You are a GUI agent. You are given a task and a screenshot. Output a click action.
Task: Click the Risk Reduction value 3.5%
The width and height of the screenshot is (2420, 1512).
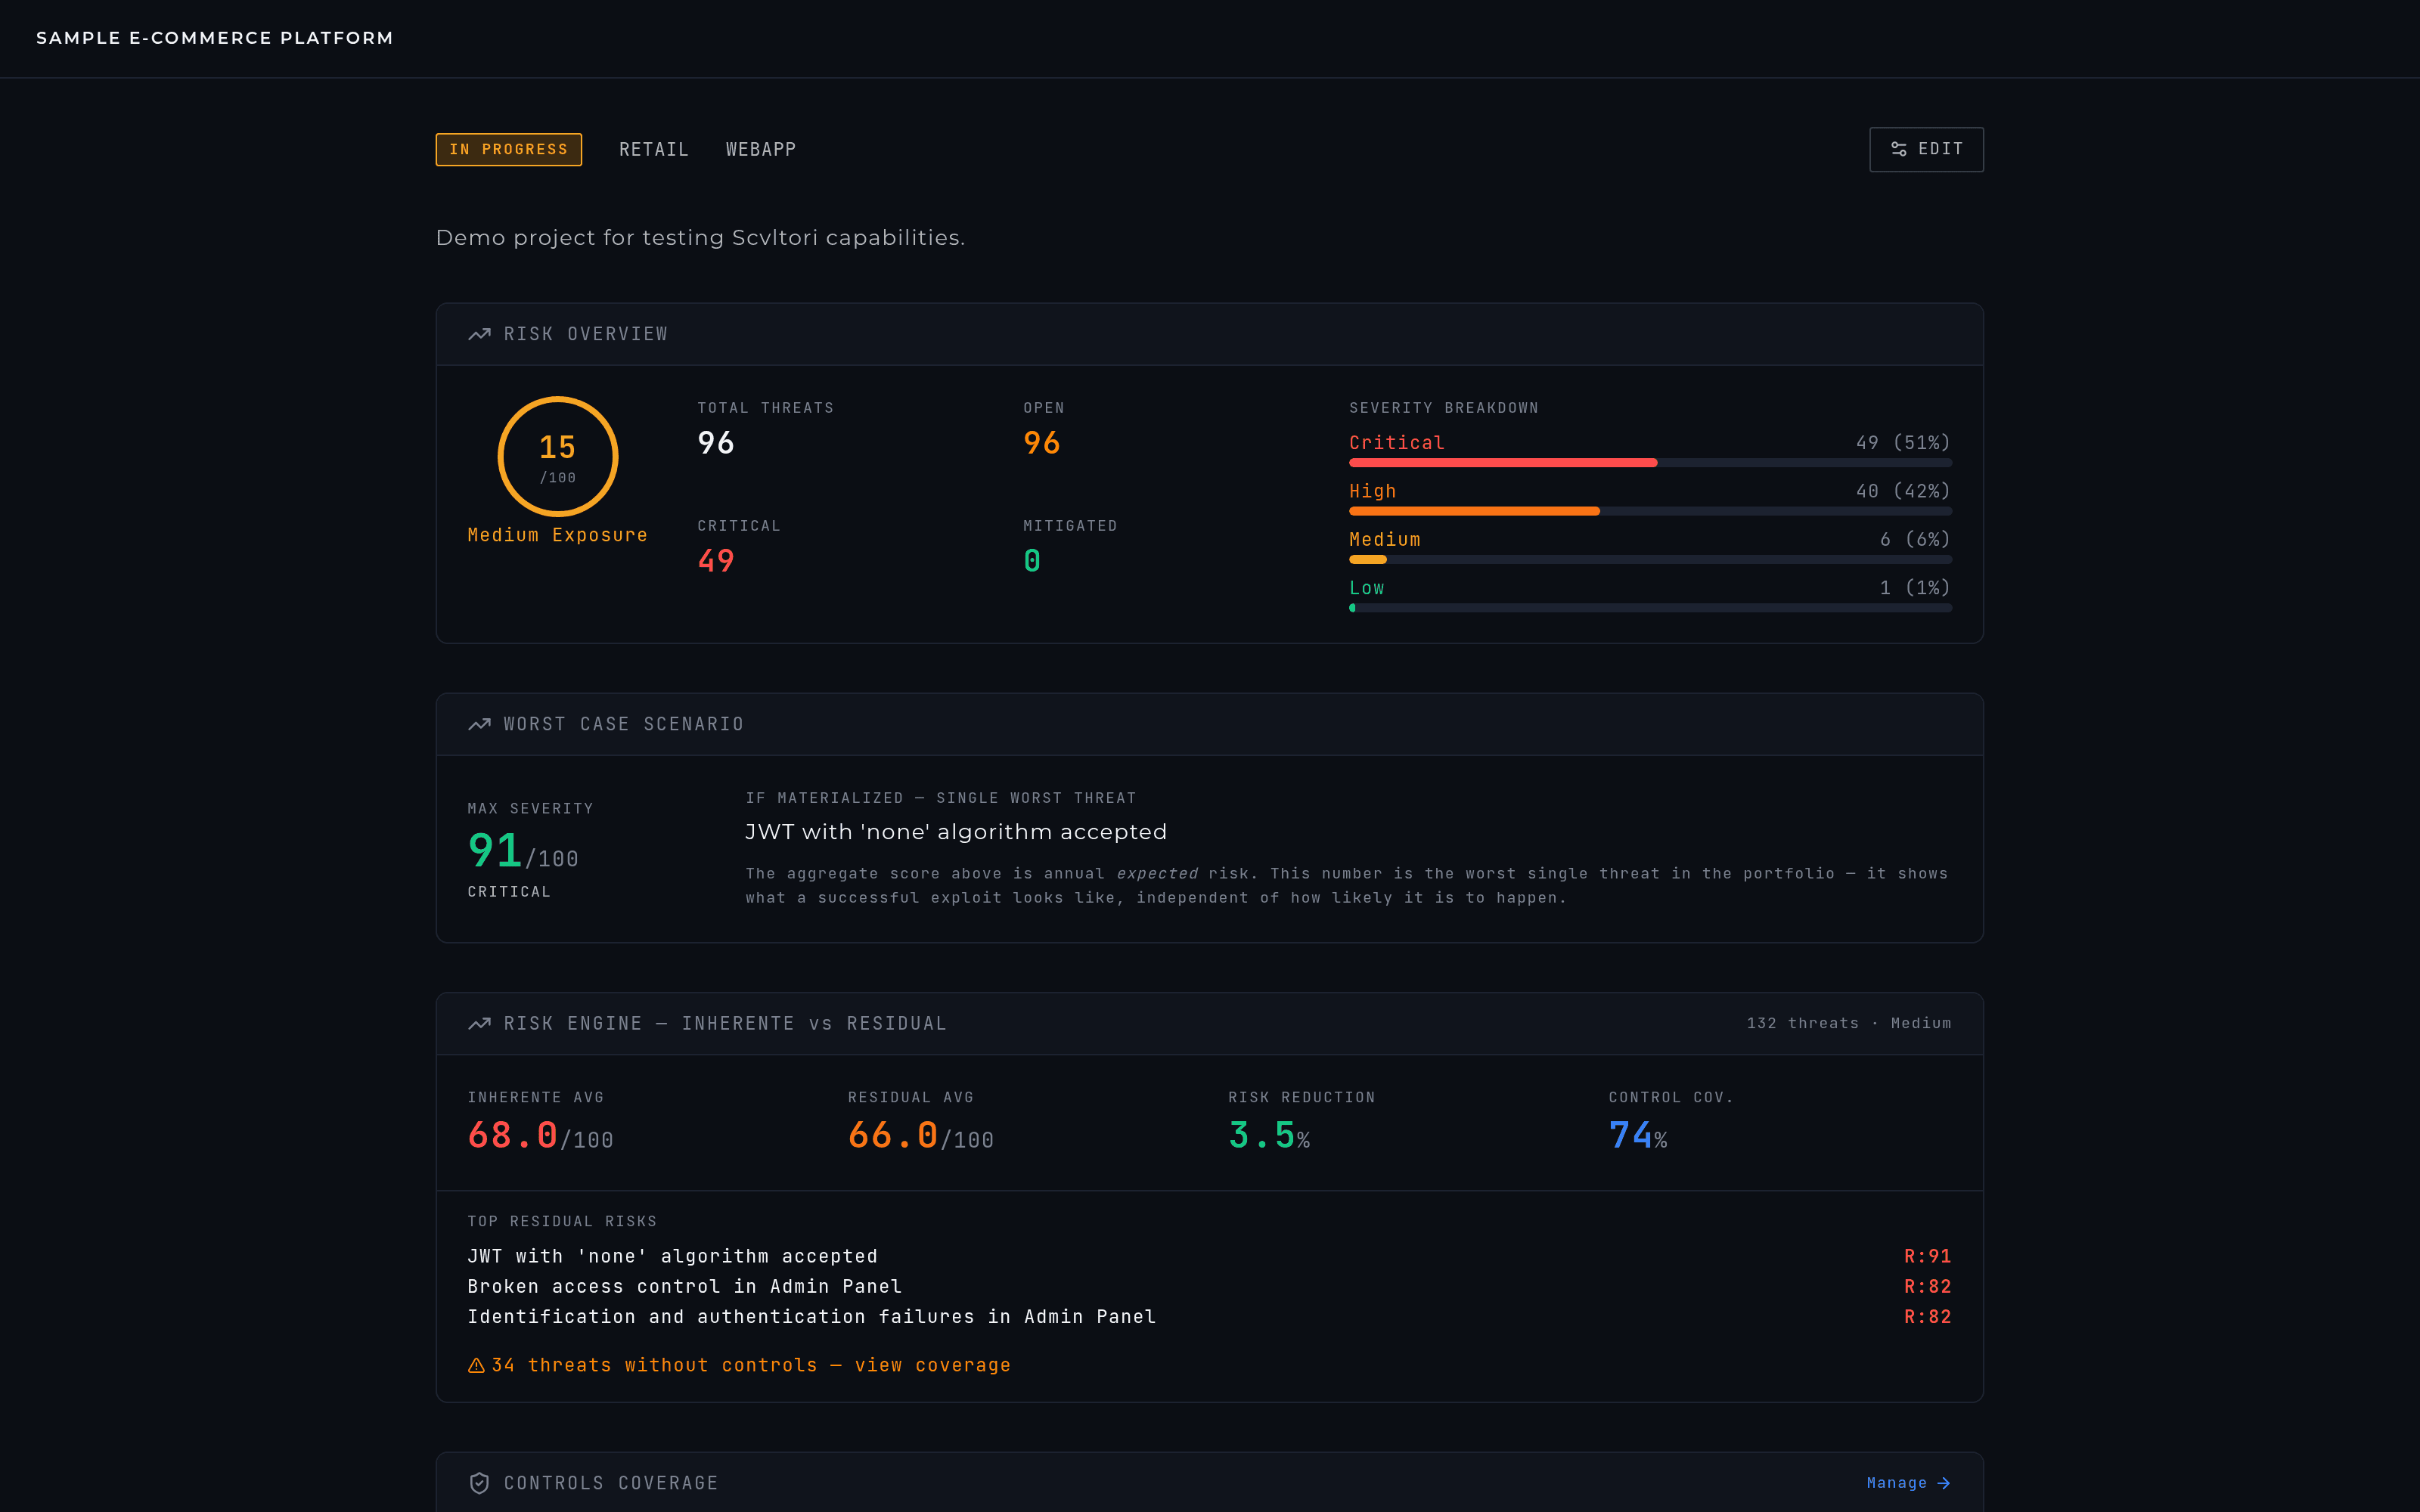coord(1269,1136)
